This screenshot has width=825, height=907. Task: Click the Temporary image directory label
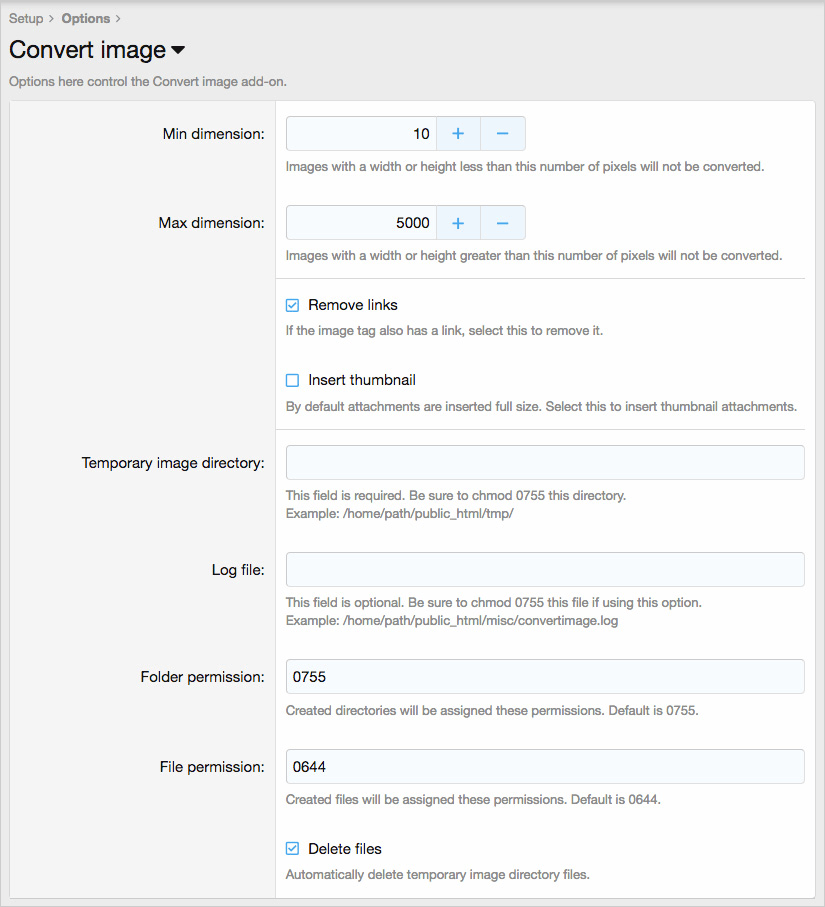coord(173,463)
